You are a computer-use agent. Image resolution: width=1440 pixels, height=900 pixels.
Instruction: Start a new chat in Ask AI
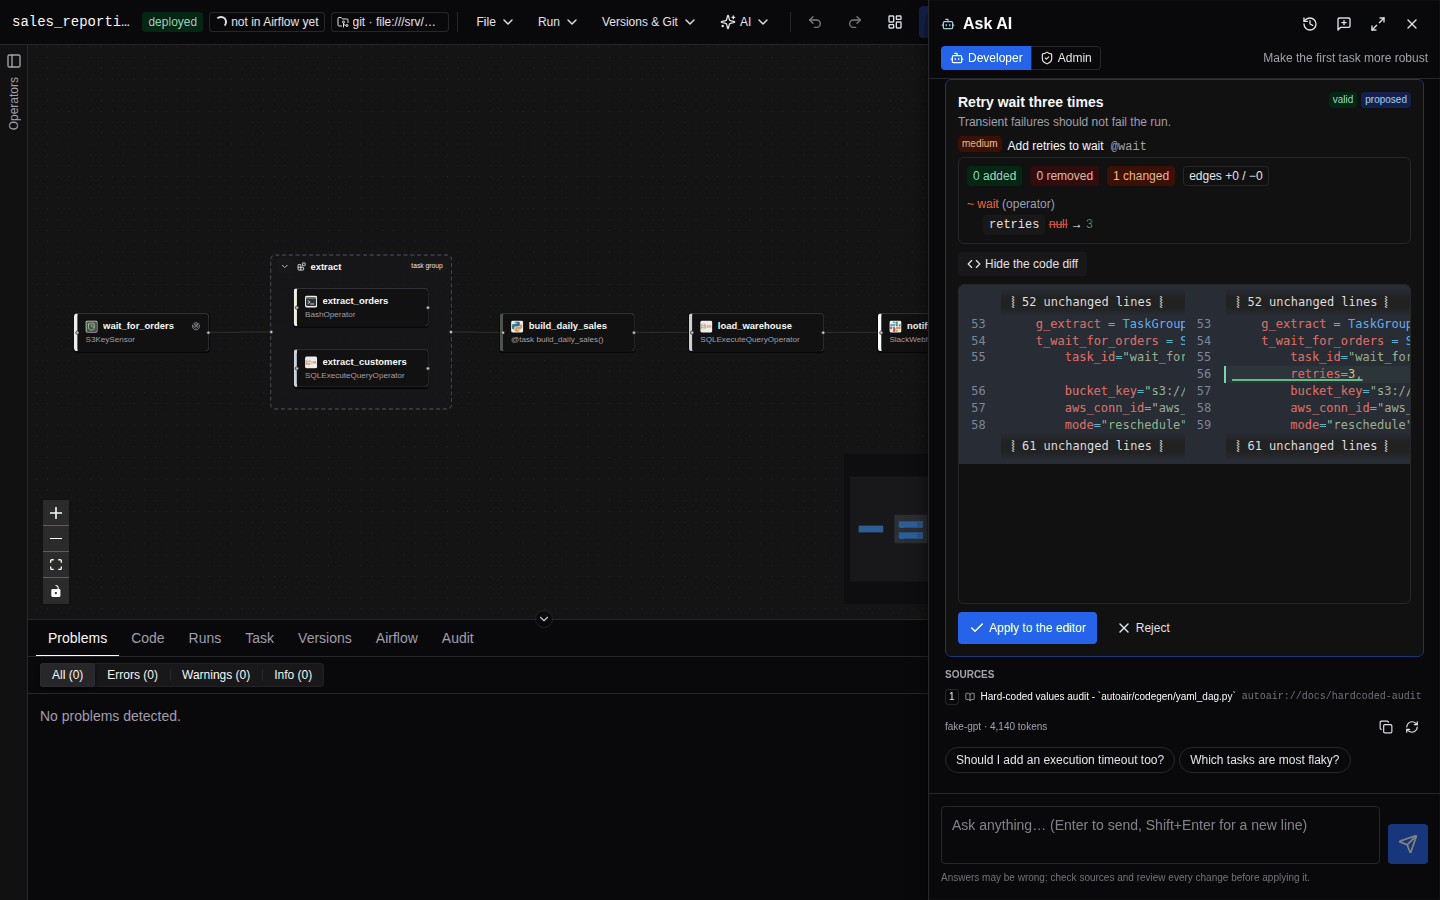coord(1344,24)
